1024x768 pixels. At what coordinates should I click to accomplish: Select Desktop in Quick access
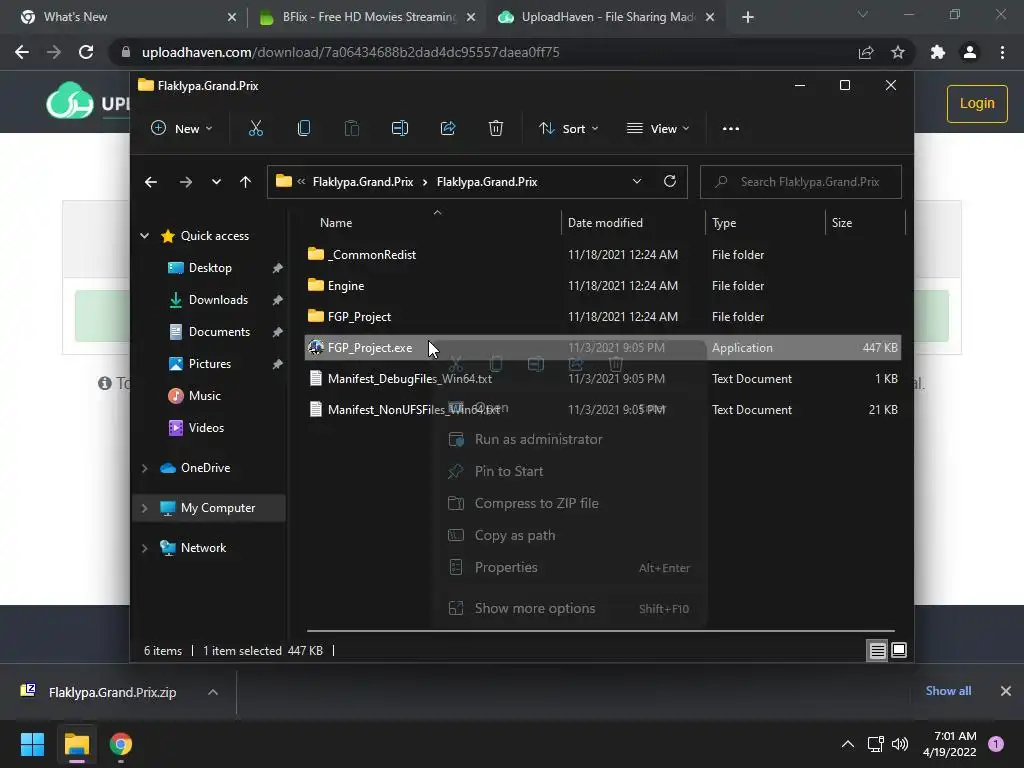click(x=210, y=268)
